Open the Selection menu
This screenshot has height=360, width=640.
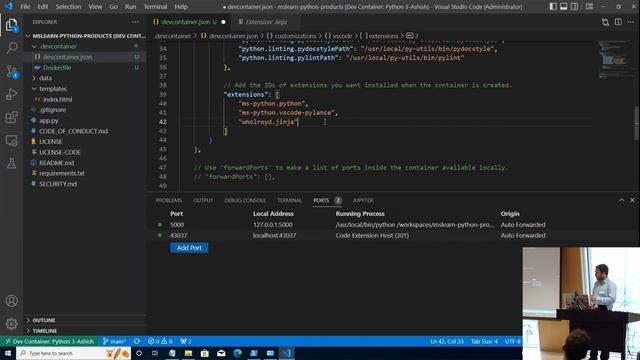68,7
